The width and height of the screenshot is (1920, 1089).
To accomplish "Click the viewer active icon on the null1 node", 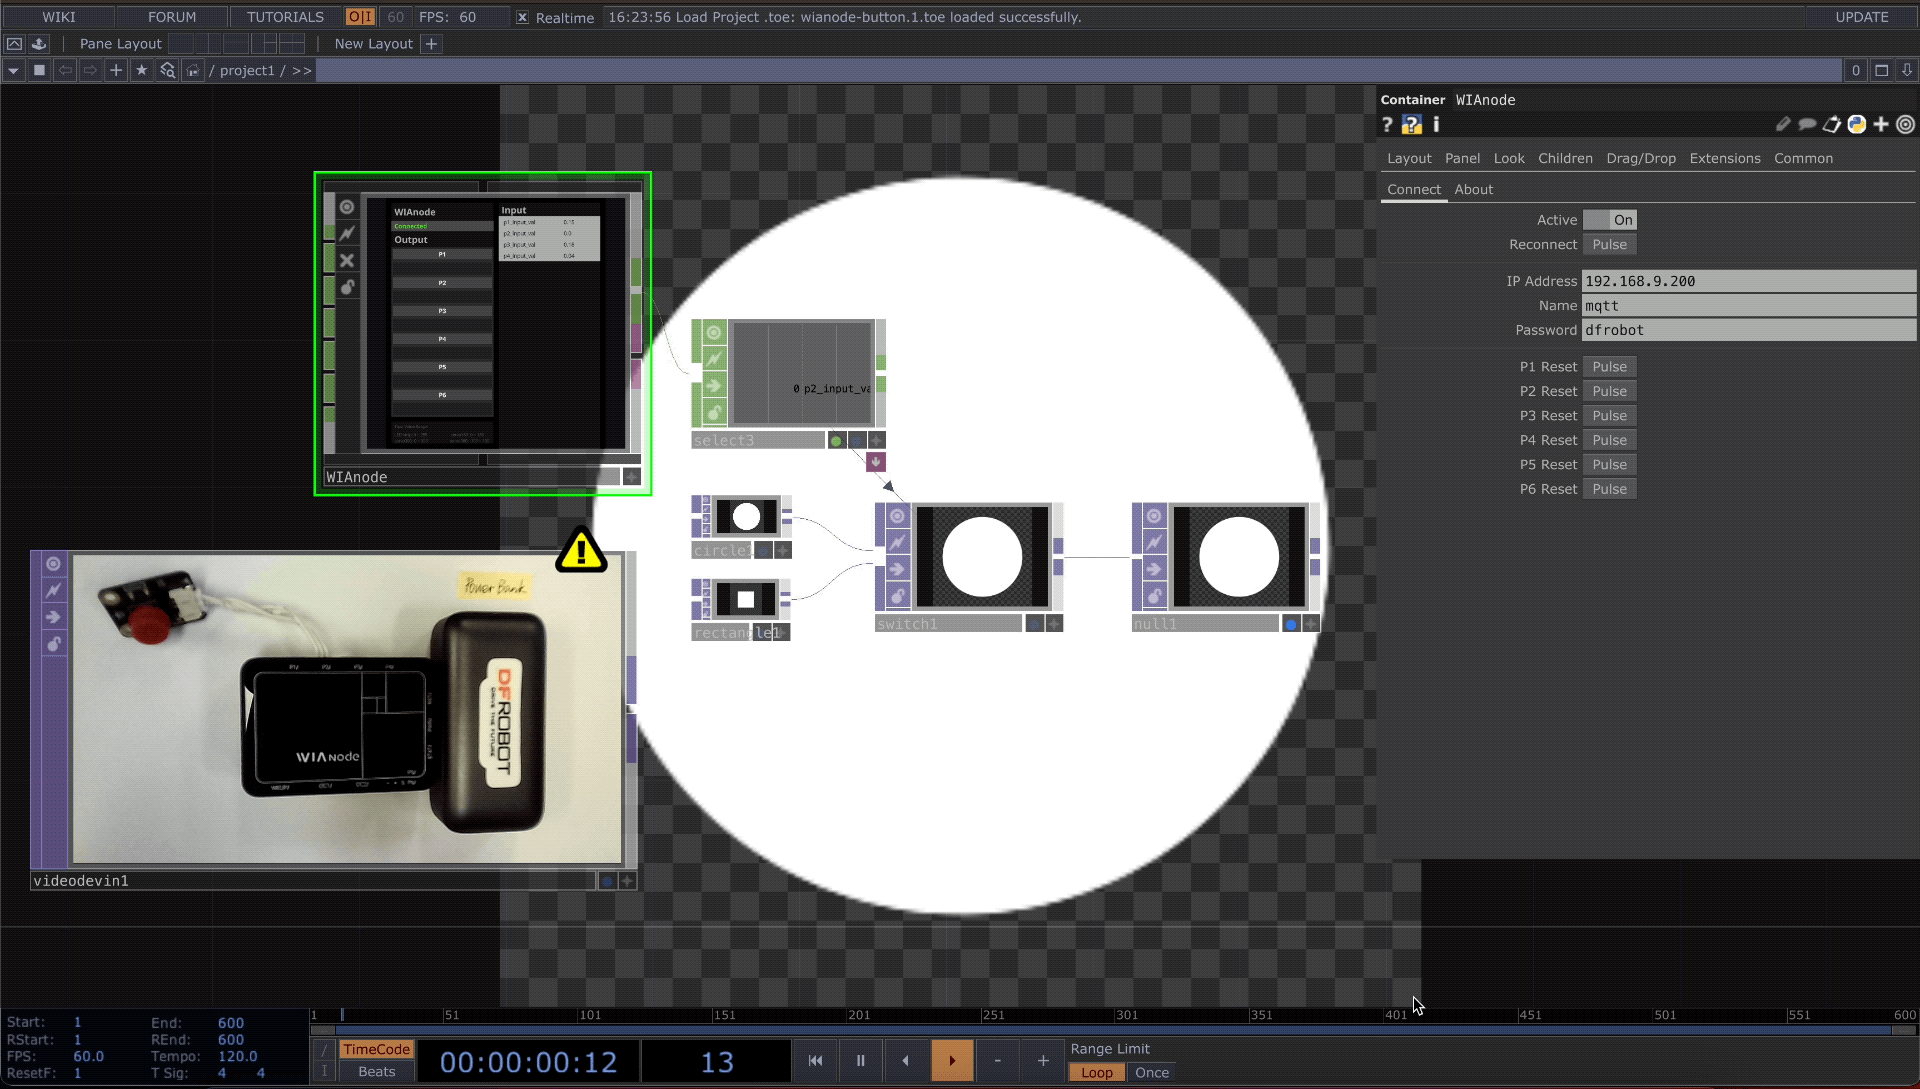I will tap(1154, 516).
